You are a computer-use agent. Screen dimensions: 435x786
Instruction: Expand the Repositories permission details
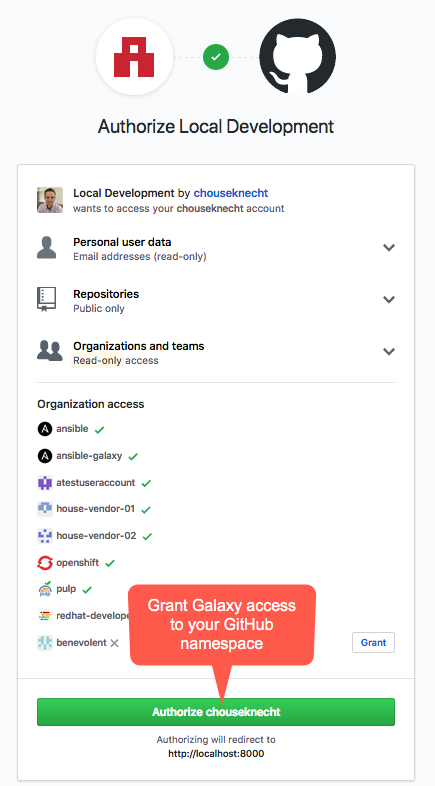(389, 299)
